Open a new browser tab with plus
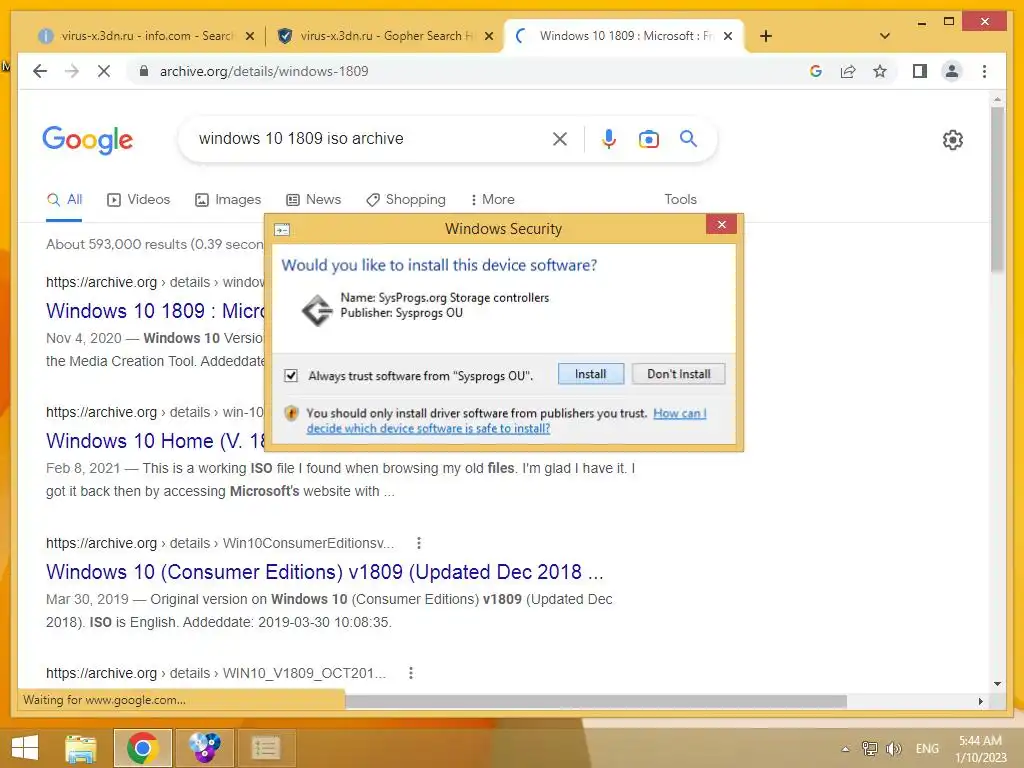Viewport: 1024px width, 768px height. pos(766,36)
